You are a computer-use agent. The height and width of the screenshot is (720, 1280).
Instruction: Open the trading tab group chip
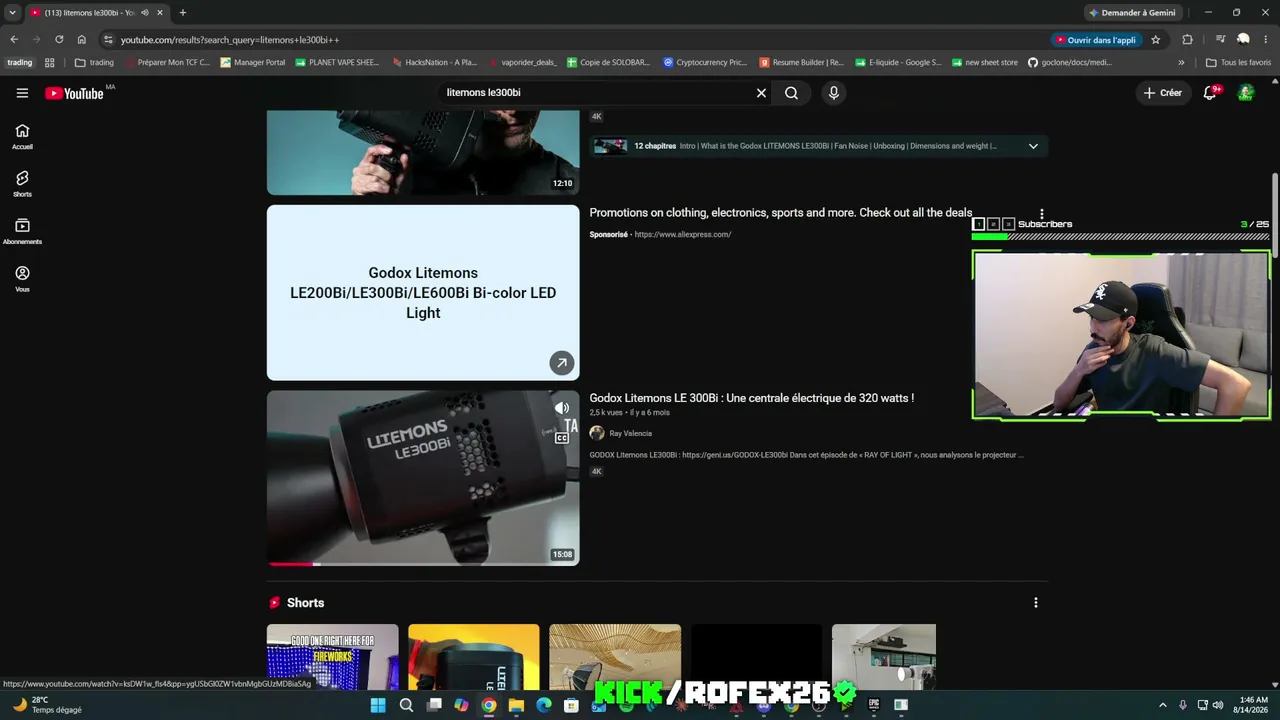pyautogui.click(x=19, y=62)
